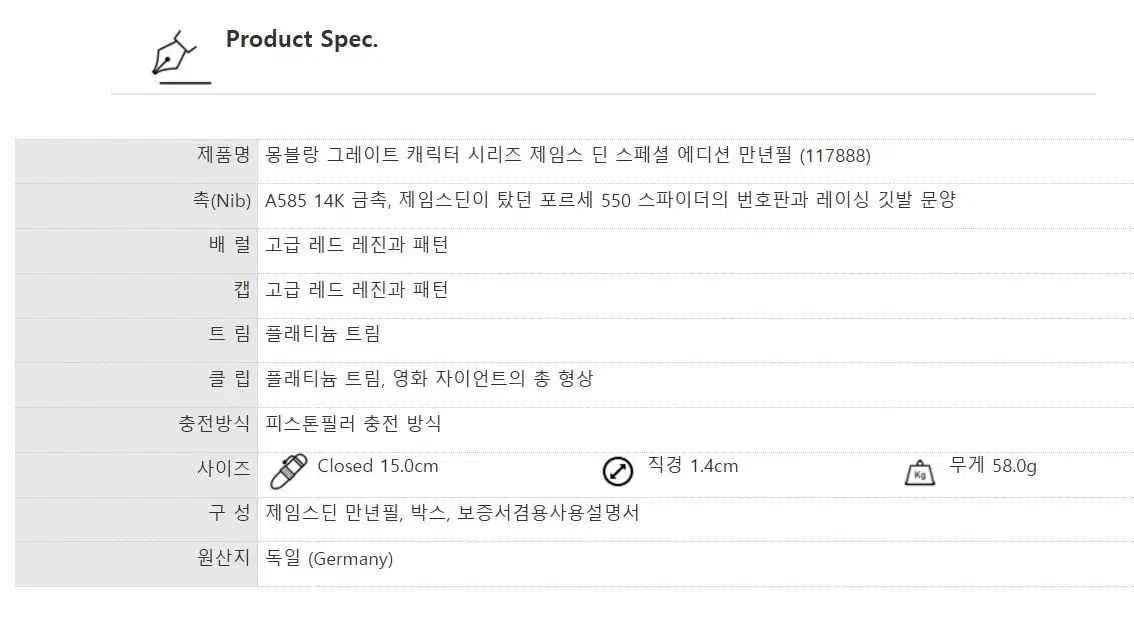The height and width of the screenshot is (627, 1134).
Task: Click the diameter arrow circle icon
Action: tap(618, 471)
